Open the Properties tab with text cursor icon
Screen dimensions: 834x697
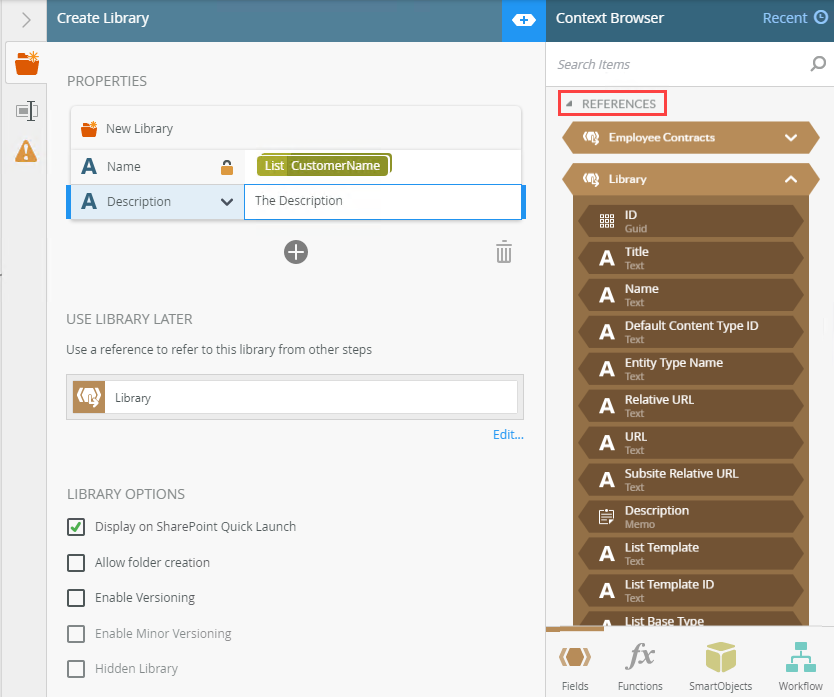pyautogui.click(x=27, y=111)
